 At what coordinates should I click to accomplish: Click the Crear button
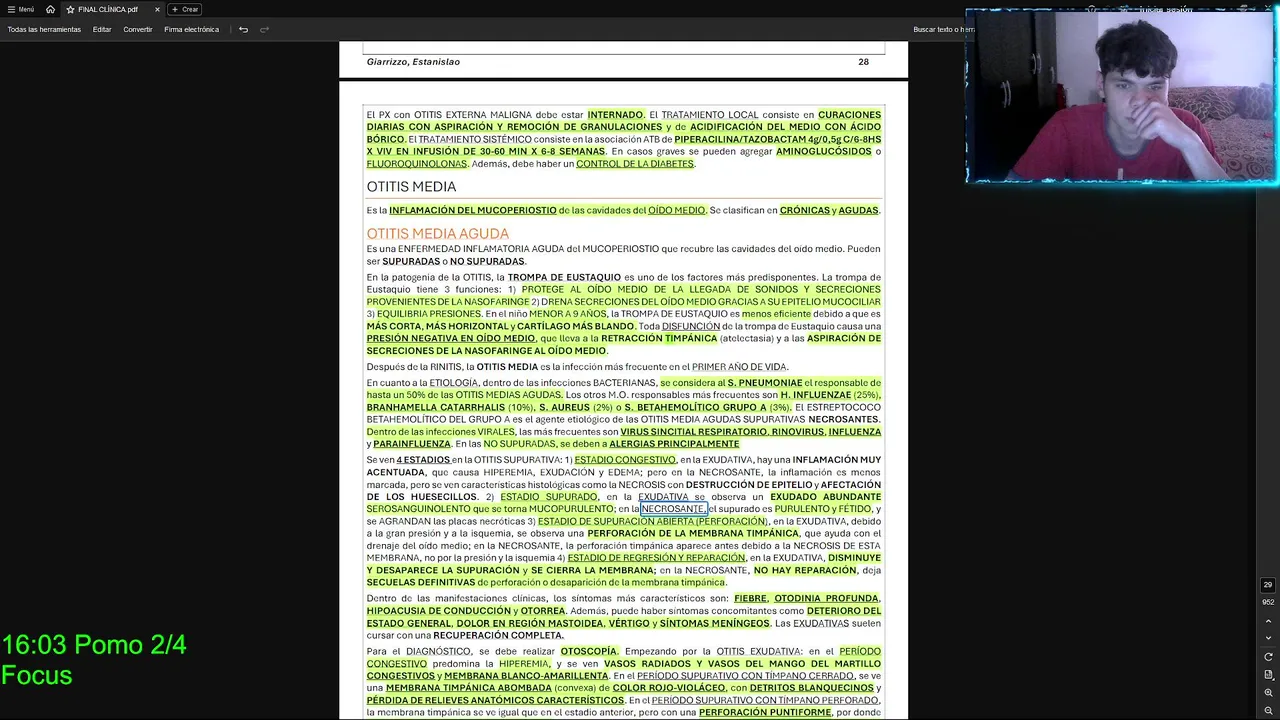(x=185, y=9)
